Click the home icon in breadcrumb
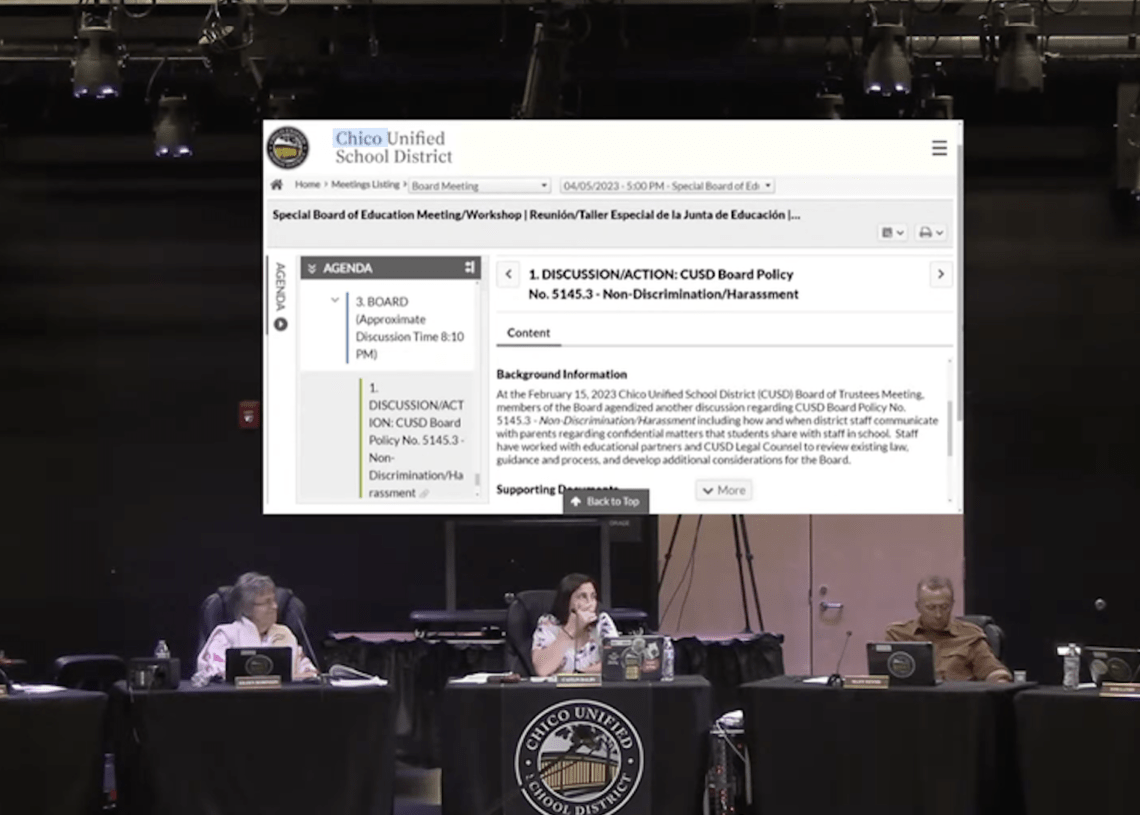Viewport: 1140px width, 815px height. [x=277, y=185]
